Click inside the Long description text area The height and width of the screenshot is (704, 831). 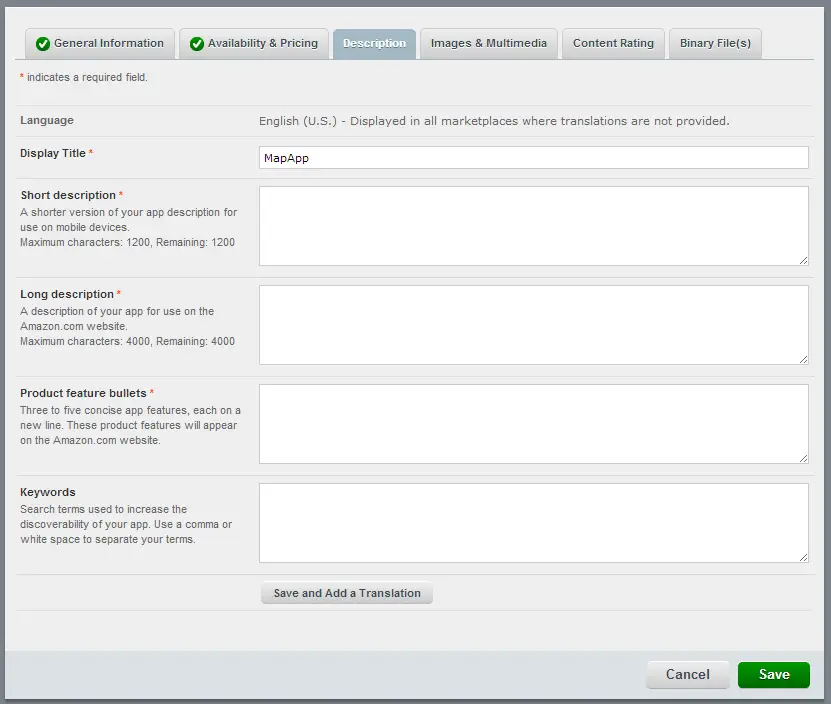[533, 325]
